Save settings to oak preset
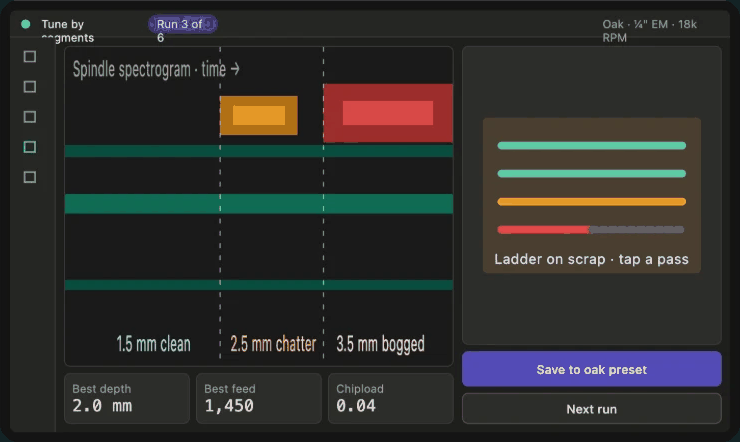This screenshot has width=740, height=442. [x=591, y=369]
